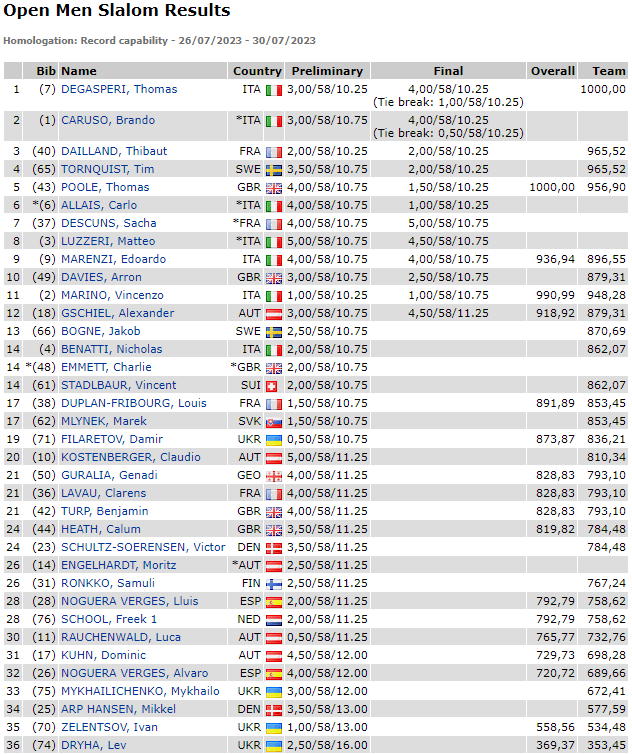The height and width of the screenshot is (754, 632).
Task: Click the Slovakia flag in MLYNEK, Marek row
Action: (x=274, y=421)
